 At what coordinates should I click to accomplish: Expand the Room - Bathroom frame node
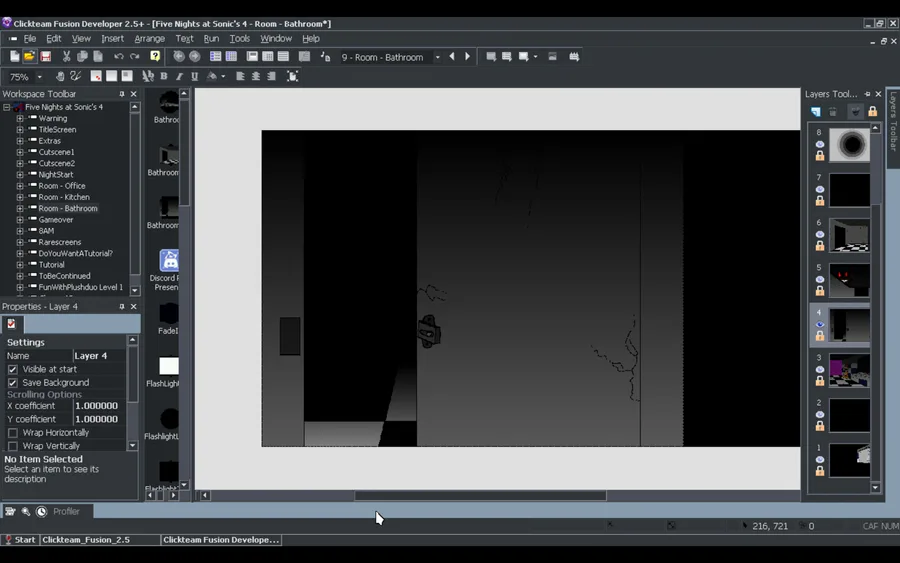[20, 208]
